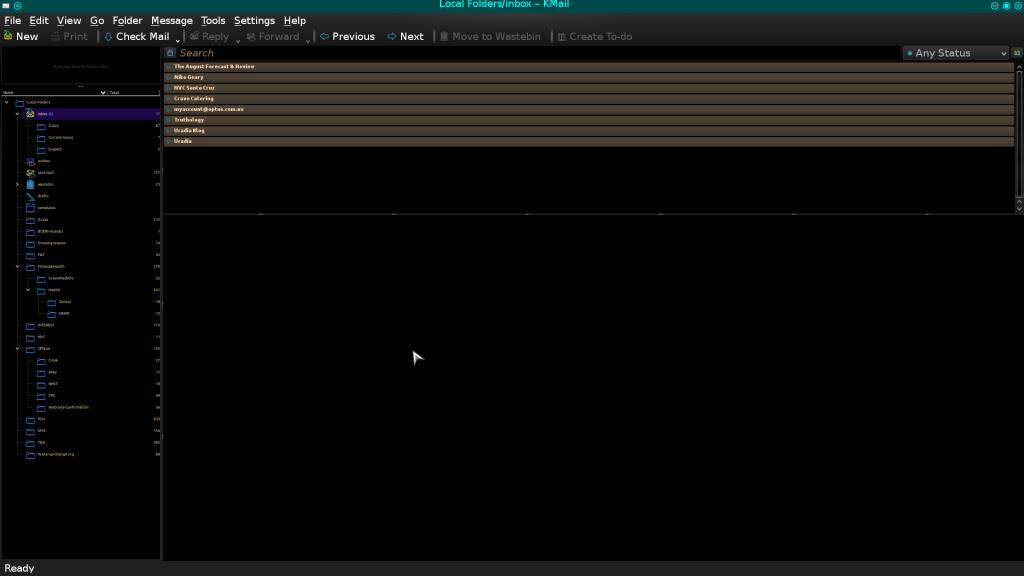Open the View menu
The width and height of the screenshot is (1024, 576).
point(69,21)
